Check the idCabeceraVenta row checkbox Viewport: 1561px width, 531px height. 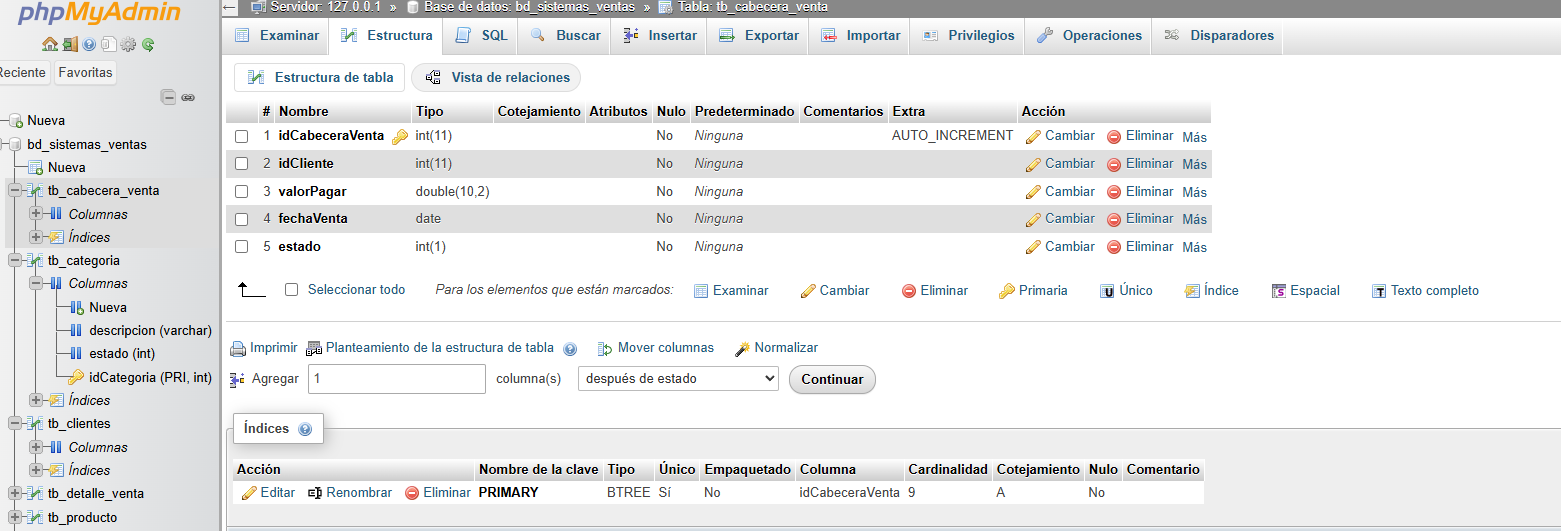pos(241,136)
